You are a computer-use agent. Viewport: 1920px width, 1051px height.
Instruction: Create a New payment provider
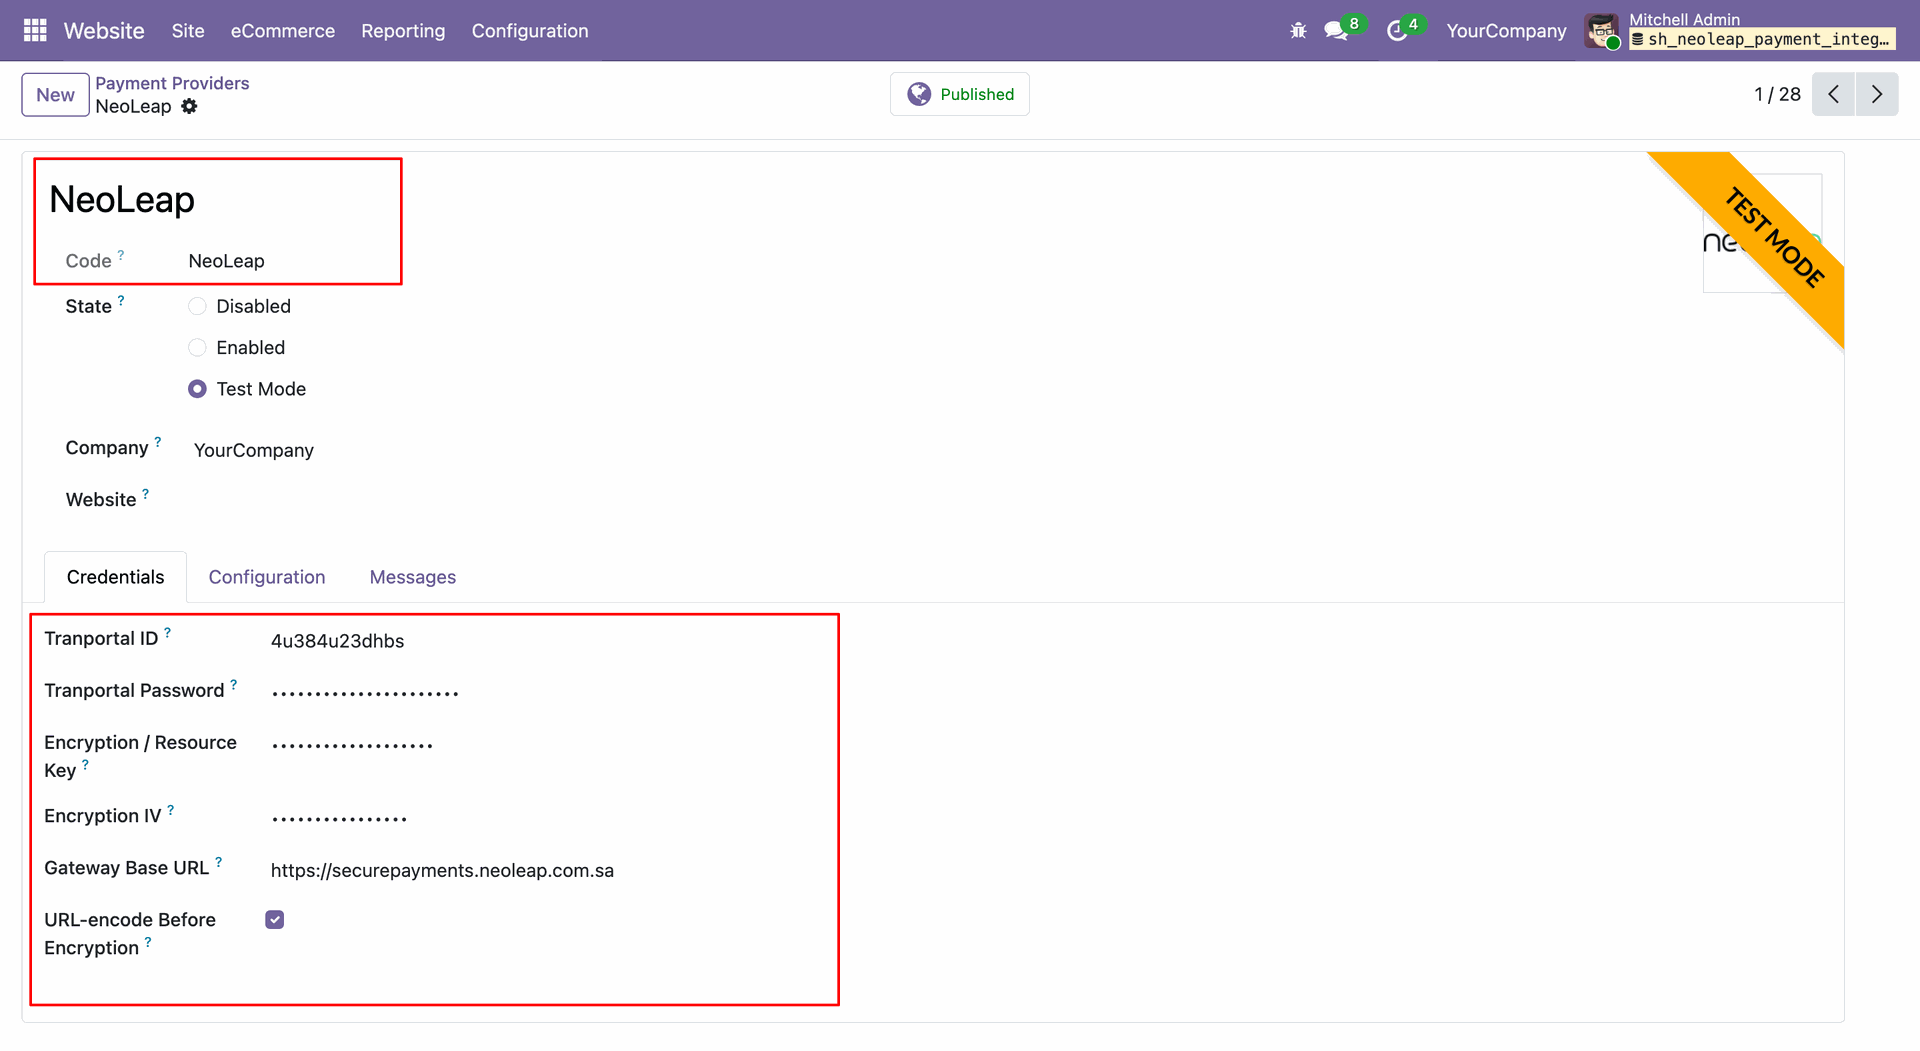coord(56,95)
